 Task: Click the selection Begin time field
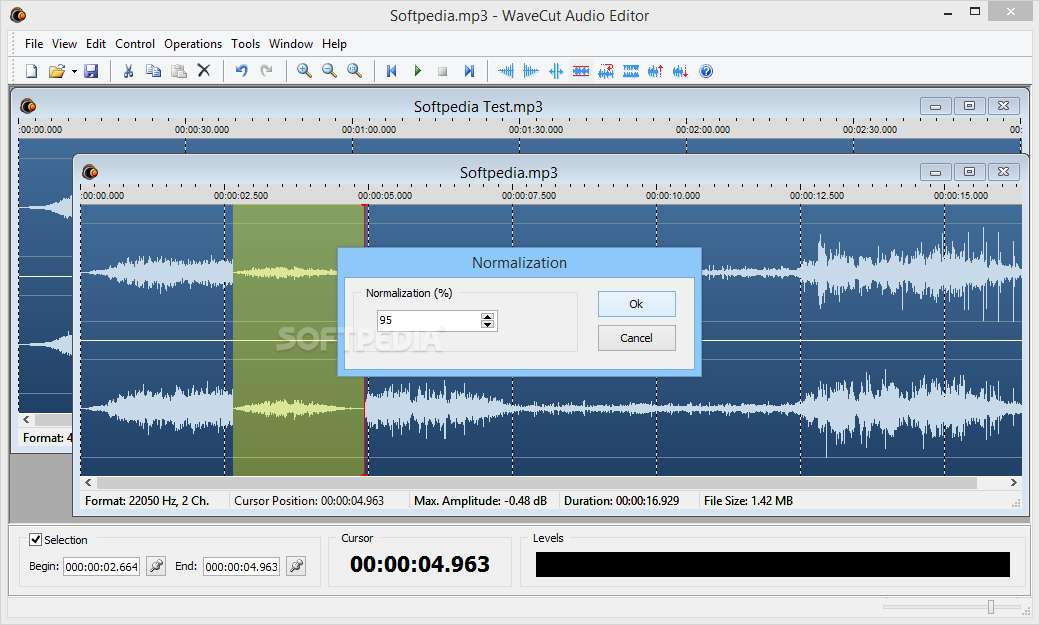click(x=101, y=567)
